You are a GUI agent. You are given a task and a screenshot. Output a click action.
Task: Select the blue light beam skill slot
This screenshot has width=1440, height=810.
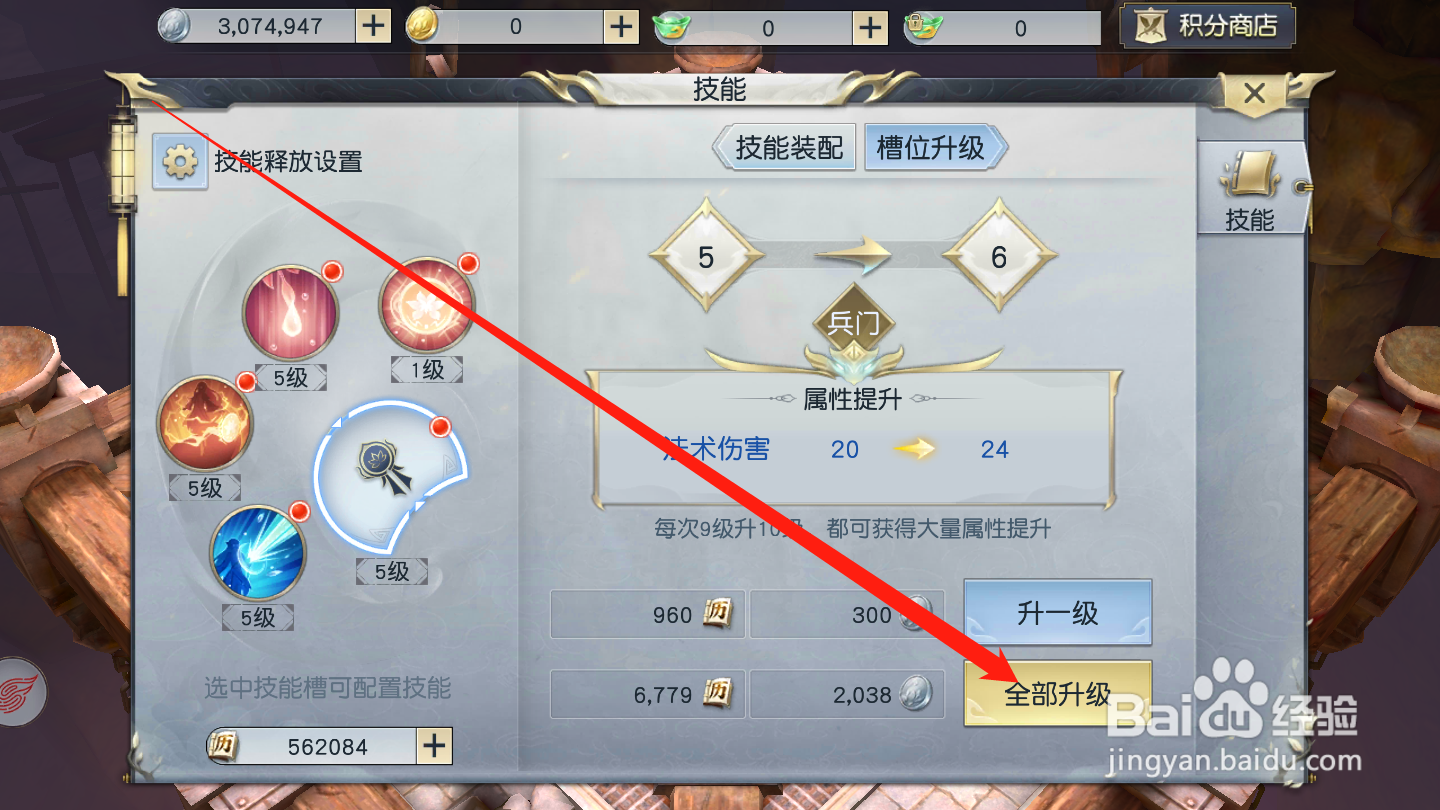pyautogui.click(x=258, y=553)
